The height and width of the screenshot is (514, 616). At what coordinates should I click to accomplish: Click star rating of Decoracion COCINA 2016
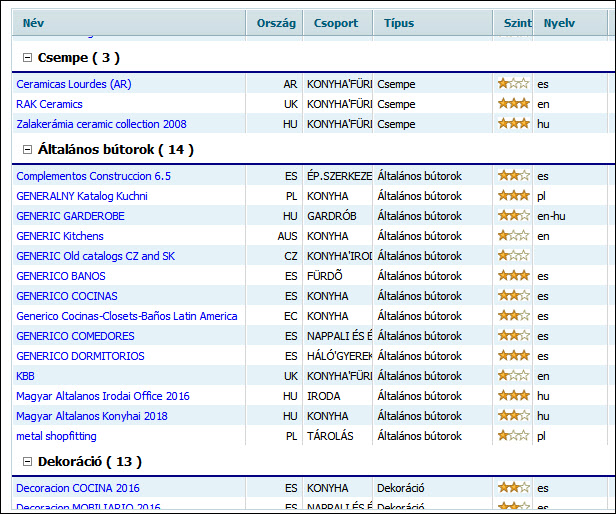pyautogui.click(x=513, y=488)
